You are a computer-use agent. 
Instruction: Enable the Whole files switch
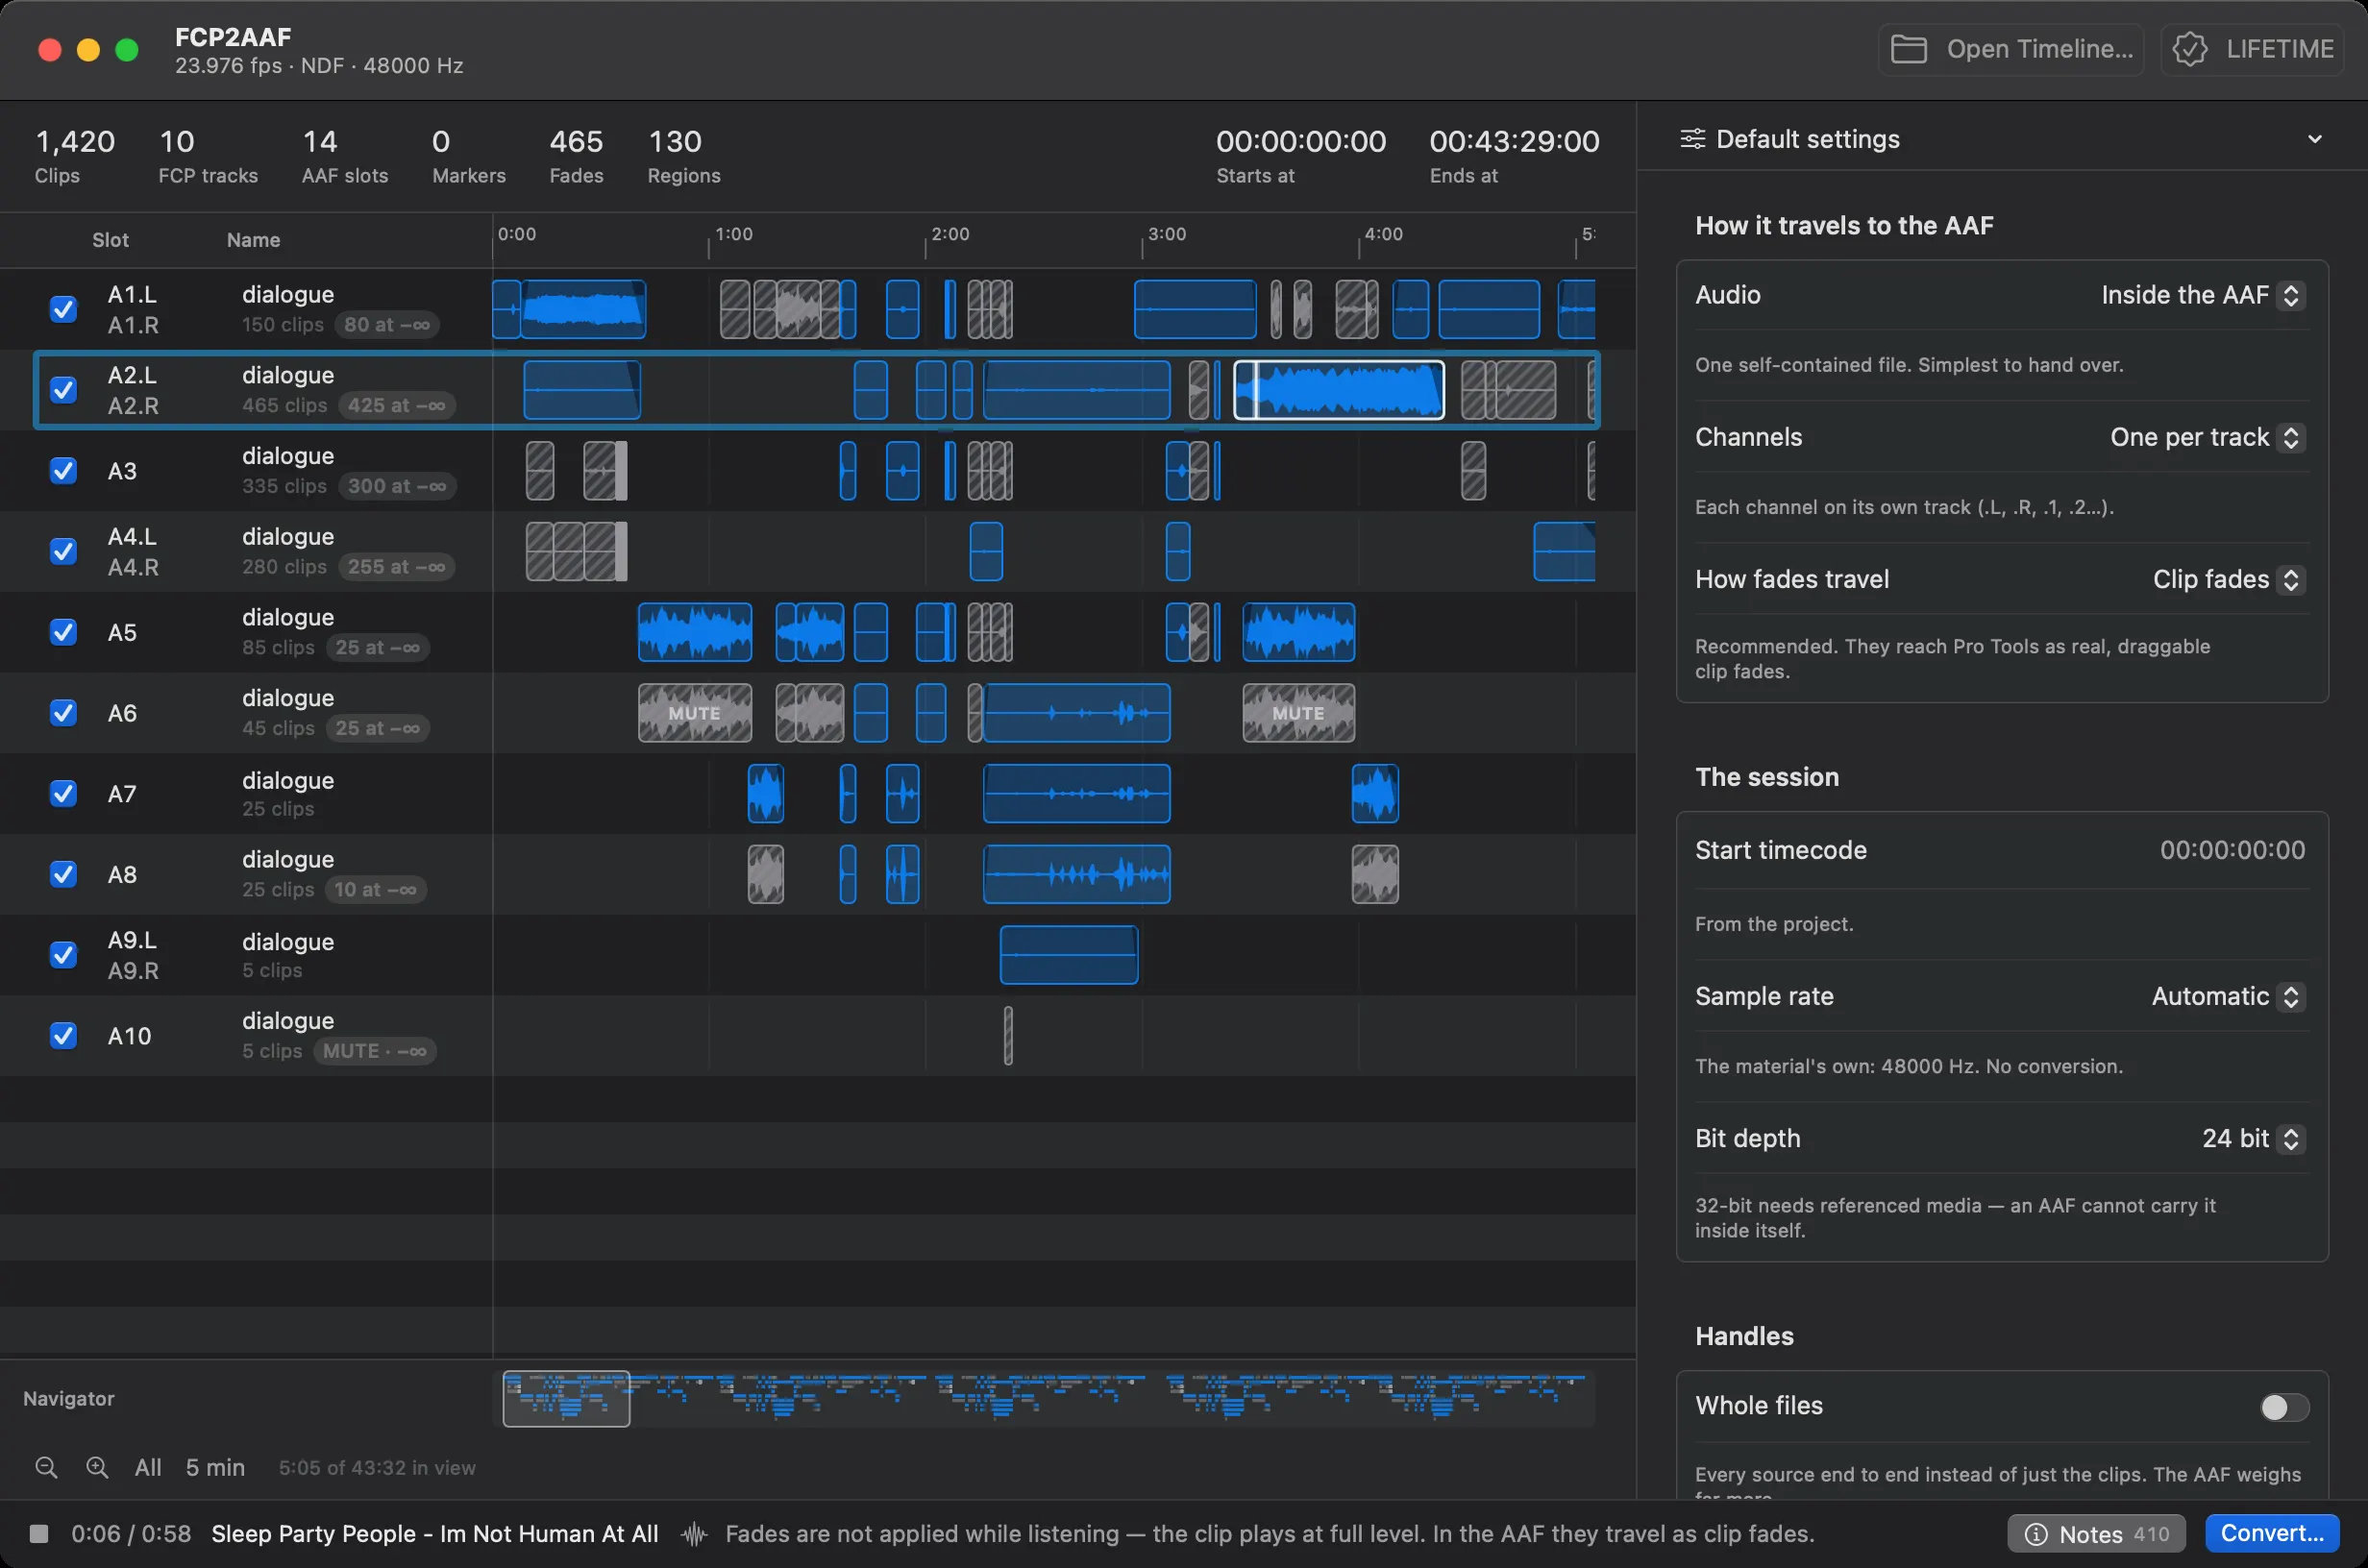tap(2284, 1407)
